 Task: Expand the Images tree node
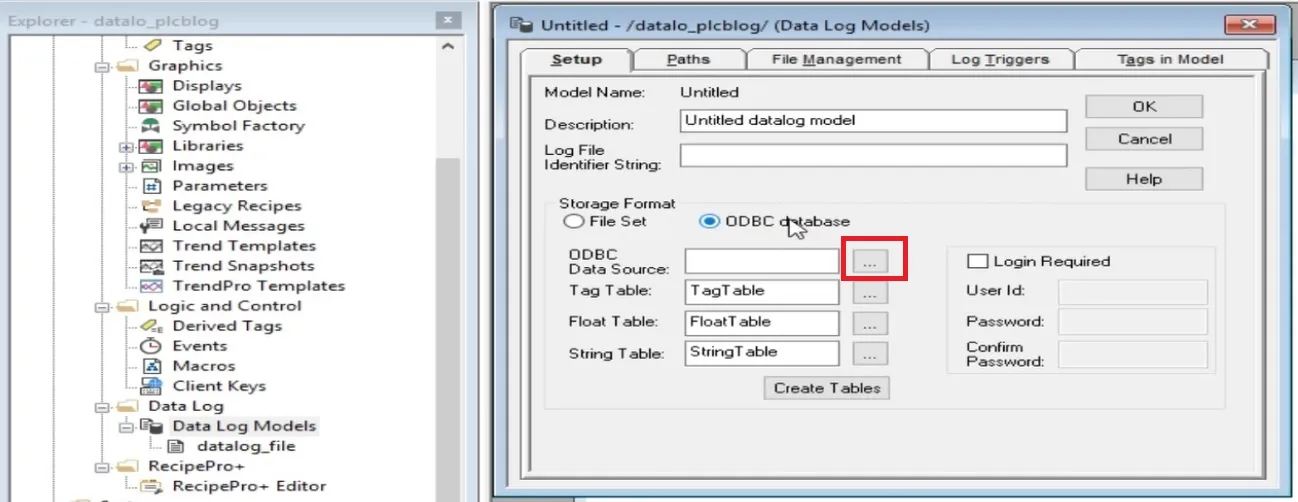126,166
